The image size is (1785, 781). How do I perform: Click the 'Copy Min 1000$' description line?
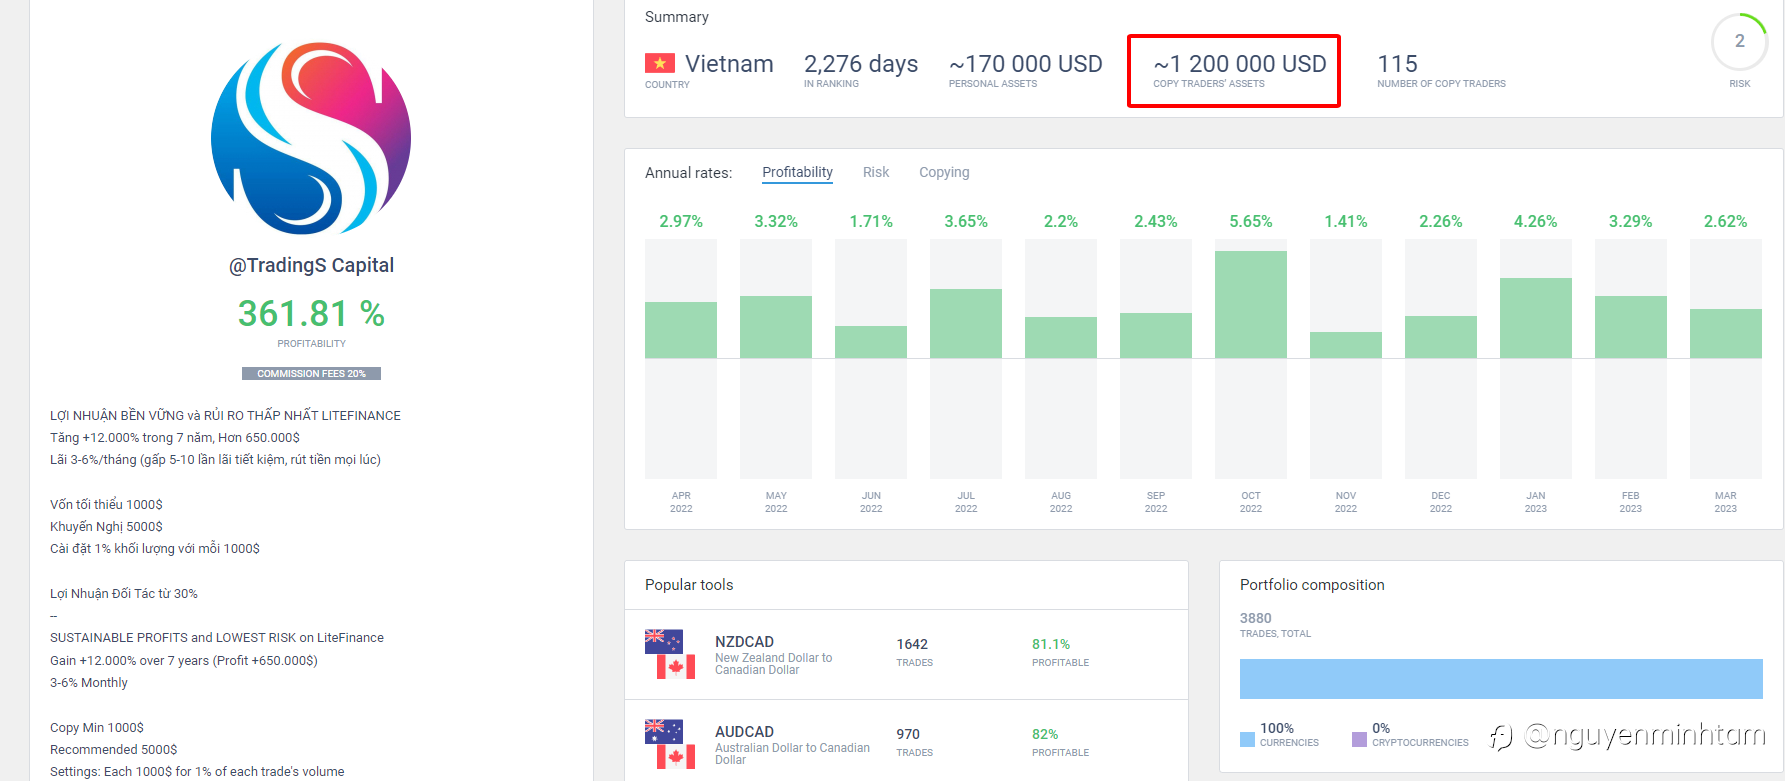(x=97, y=727)
